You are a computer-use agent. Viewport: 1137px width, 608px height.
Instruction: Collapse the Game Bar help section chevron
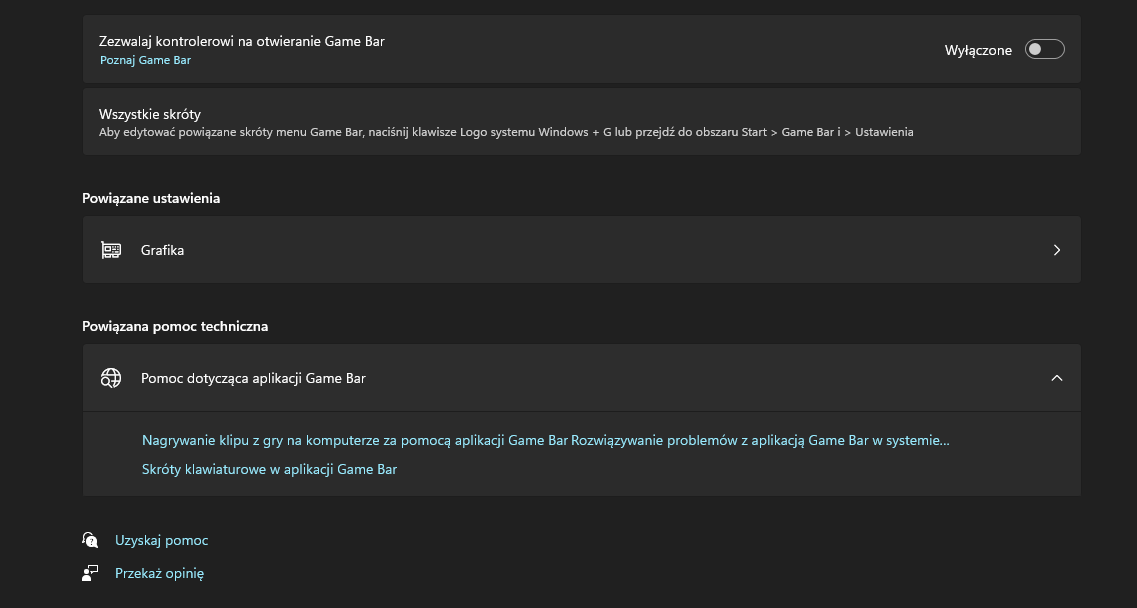1057,378
